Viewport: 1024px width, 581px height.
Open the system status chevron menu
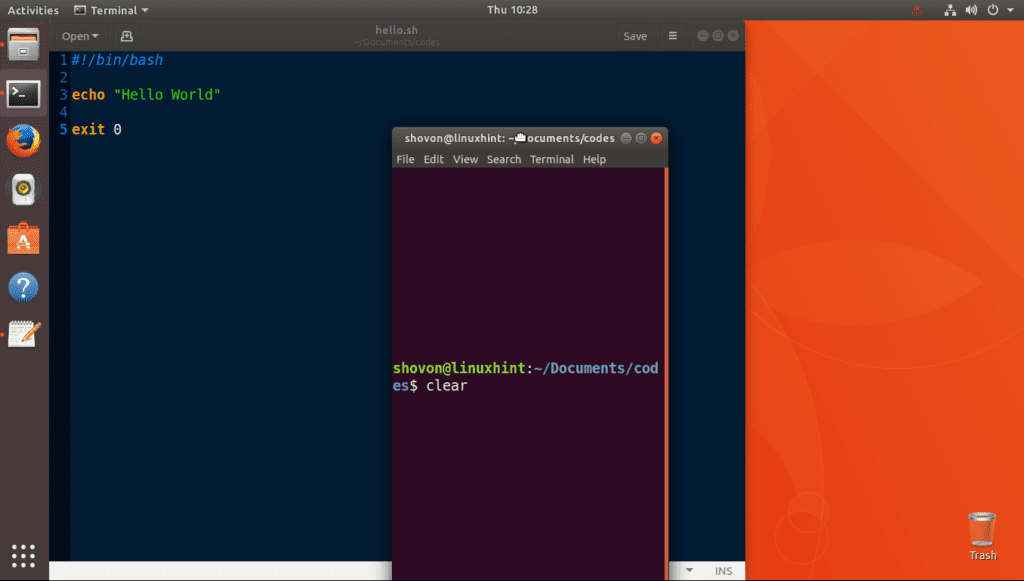point(1009,10)
